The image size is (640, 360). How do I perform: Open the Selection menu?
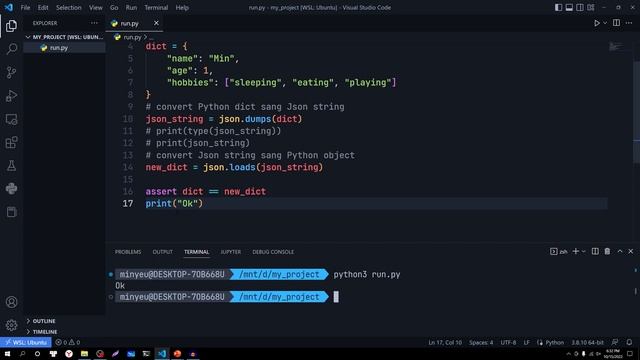pyautogui.click(x=69, y=7)
